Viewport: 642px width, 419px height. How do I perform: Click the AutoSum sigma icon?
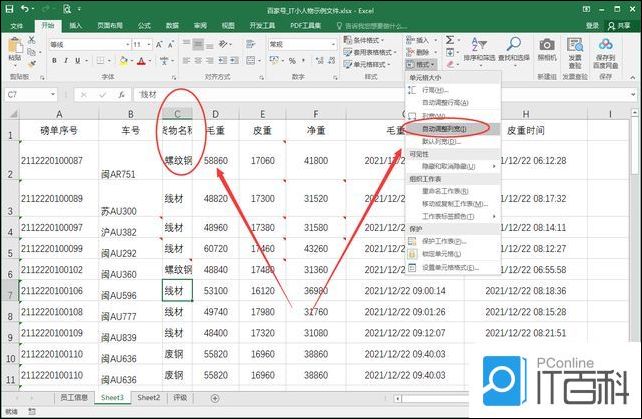click(450, 40)
